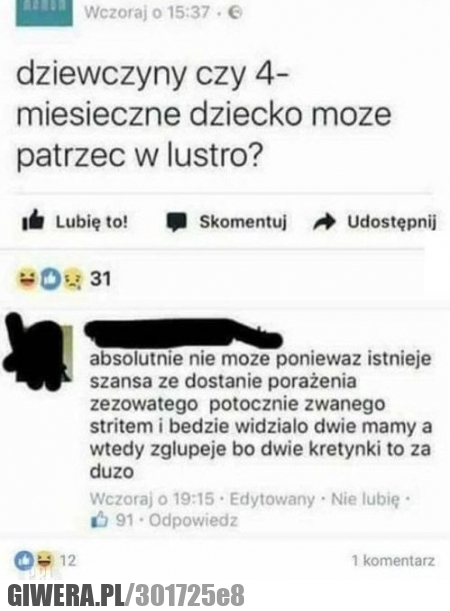The width and height of the screenshot is (450, 611).
Task: Click Skomentuj to write a comment
Action: [243, 222]
